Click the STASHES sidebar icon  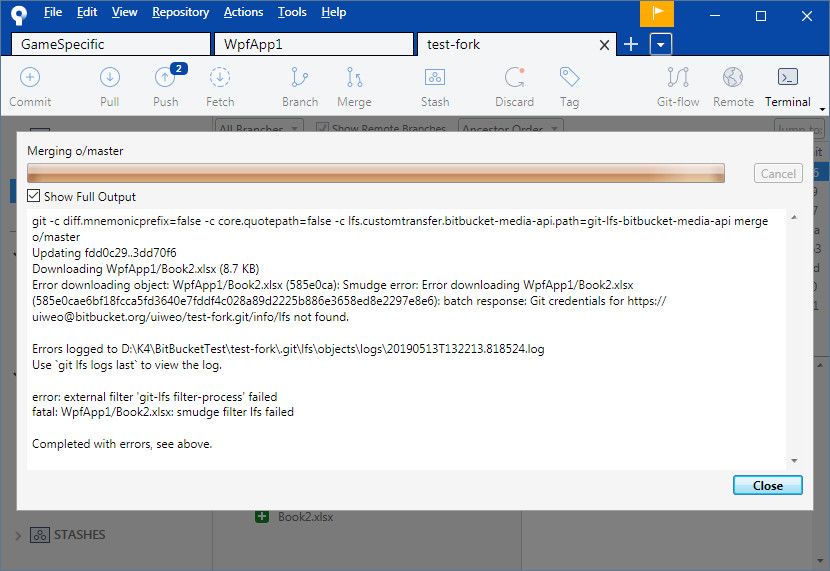tap(40, 535)
